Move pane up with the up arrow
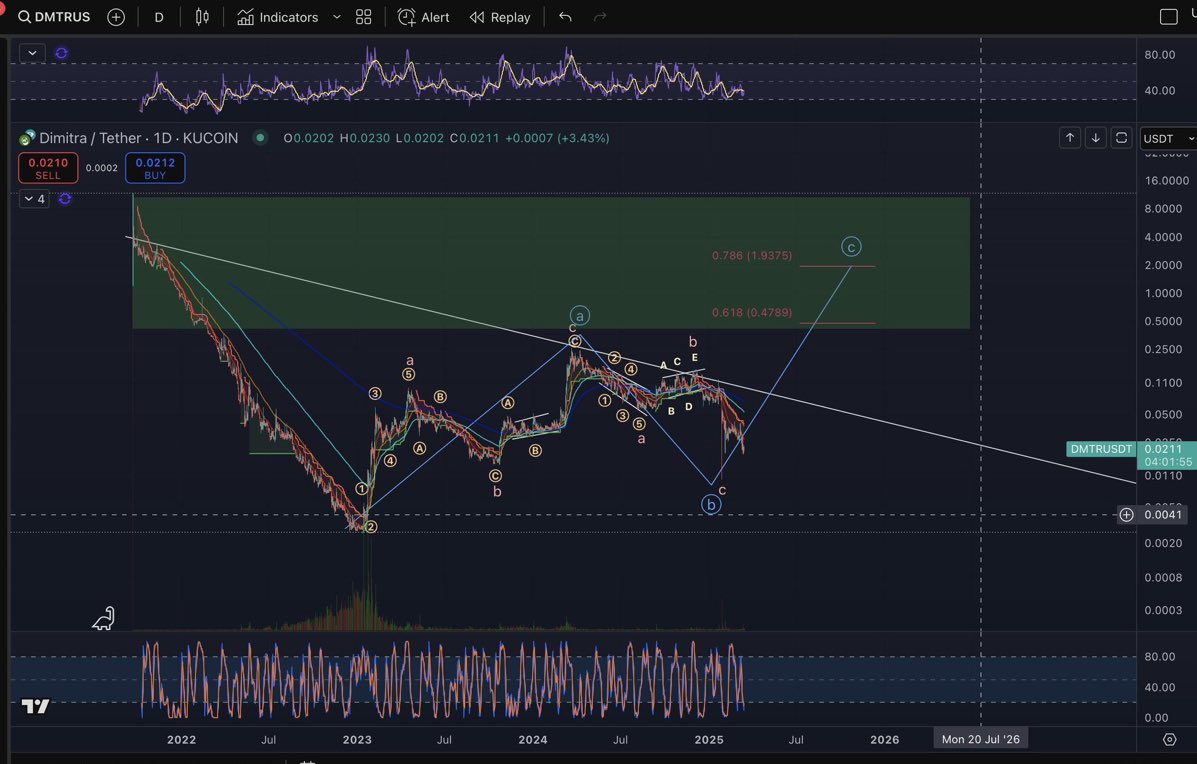The height and width of the screenshot is (764, 1197). point(1070,137)
